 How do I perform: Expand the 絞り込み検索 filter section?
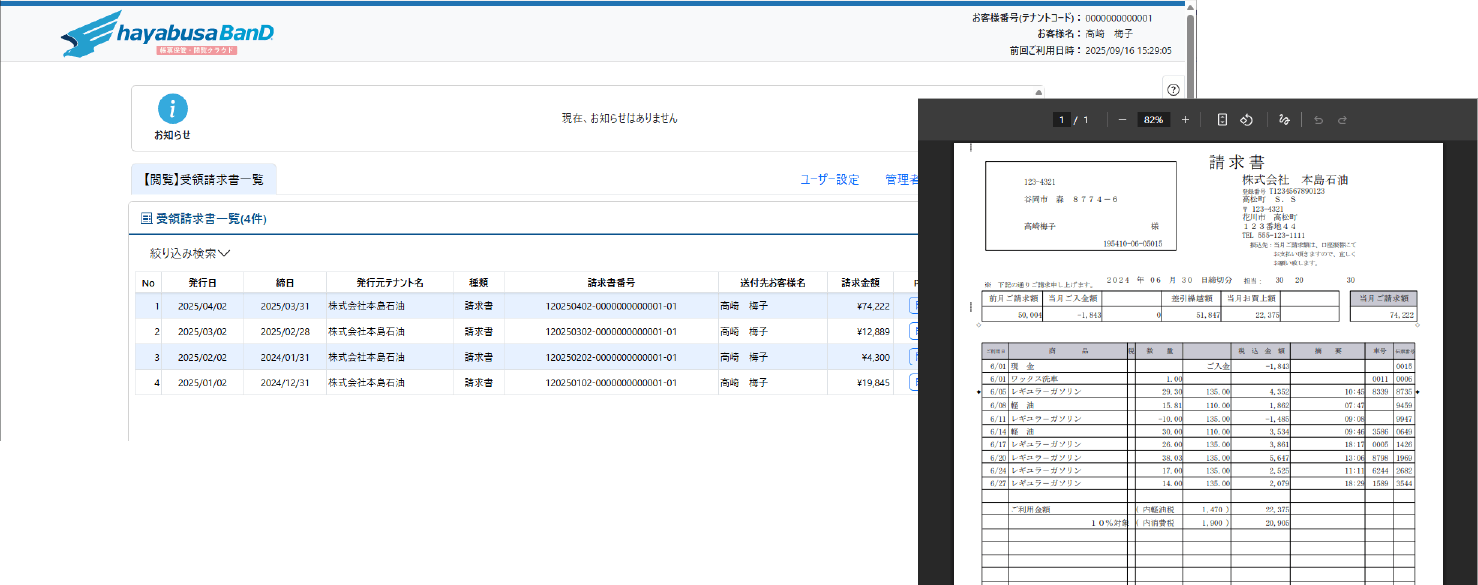point(190,254)
